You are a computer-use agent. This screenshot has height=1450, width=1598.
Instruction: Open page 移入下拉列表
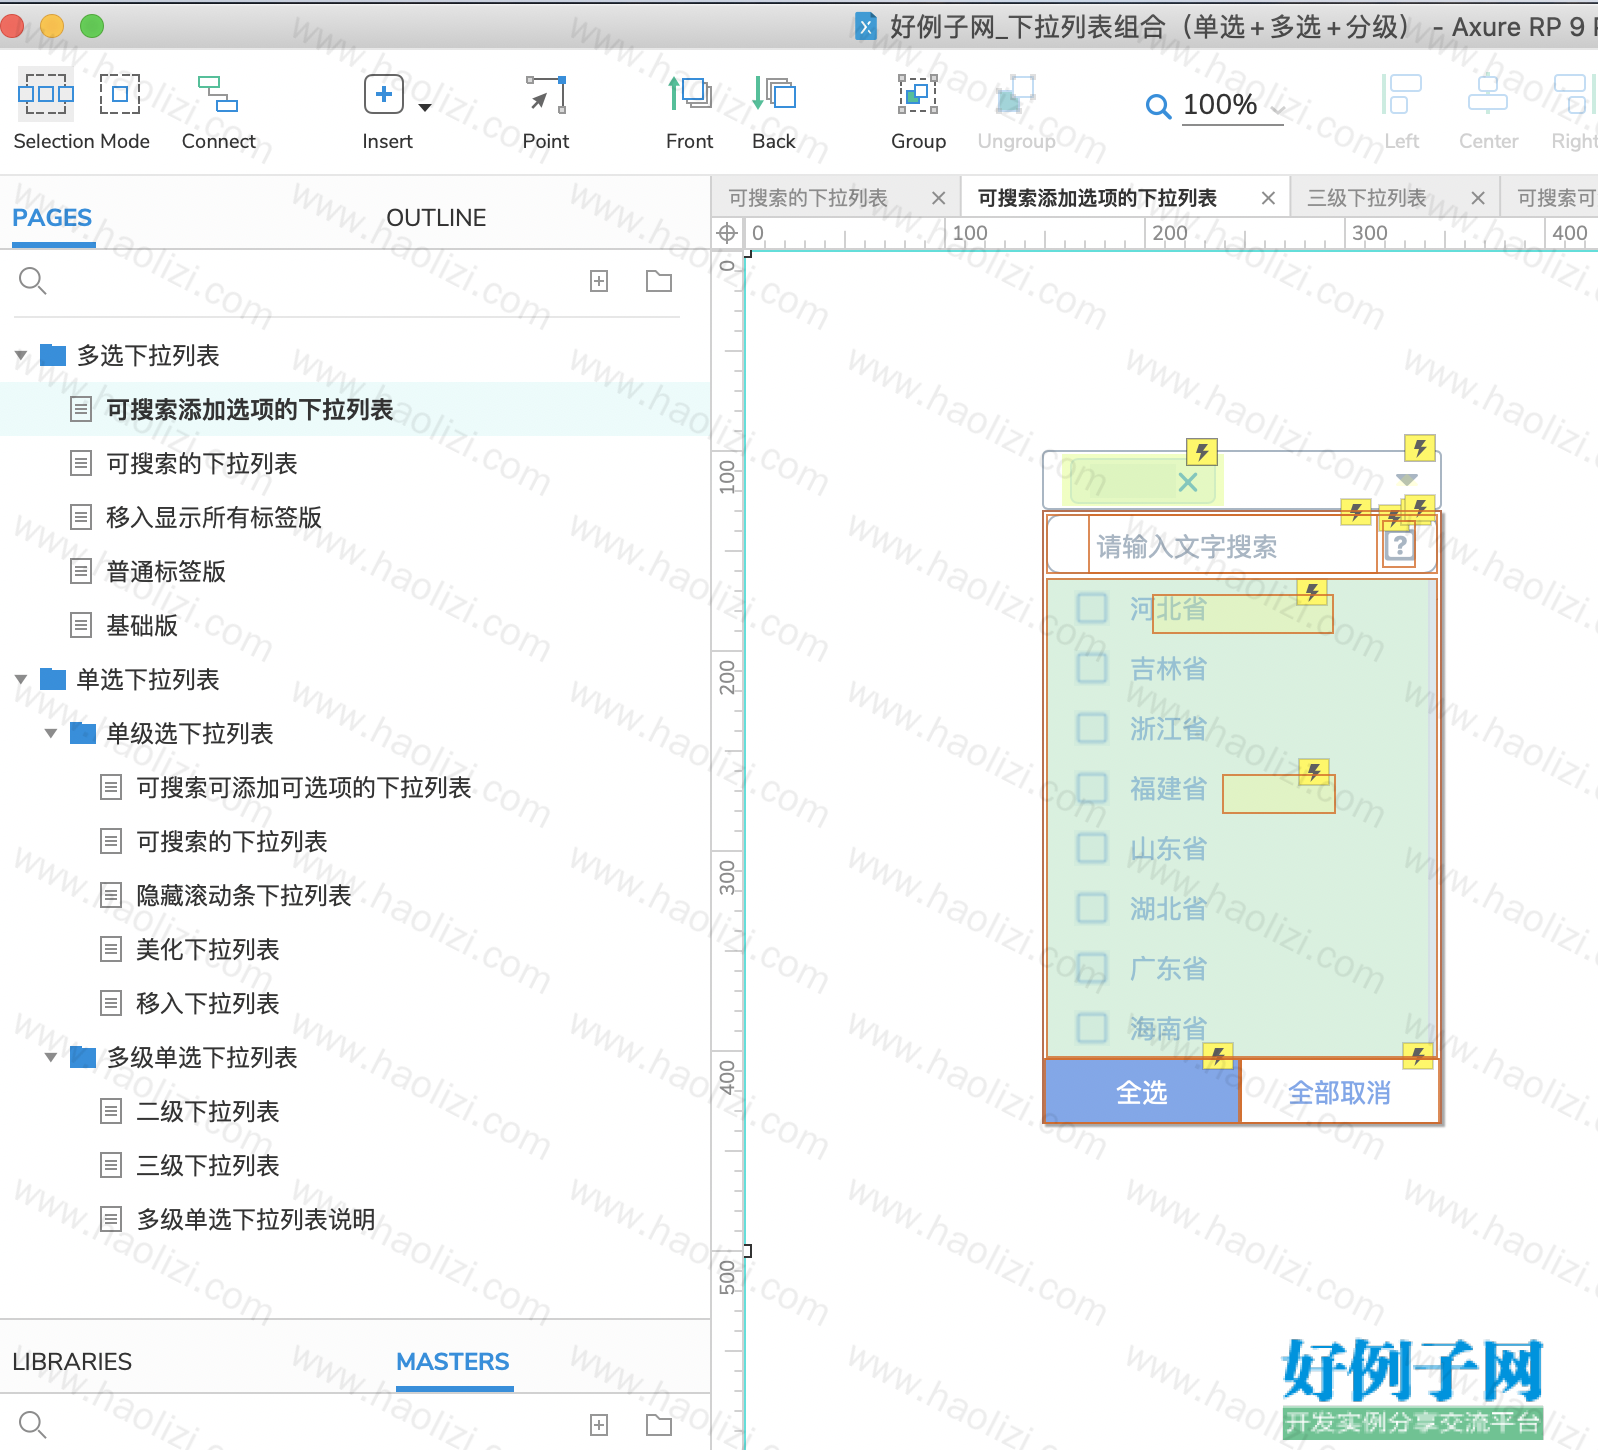(208, 1004)
